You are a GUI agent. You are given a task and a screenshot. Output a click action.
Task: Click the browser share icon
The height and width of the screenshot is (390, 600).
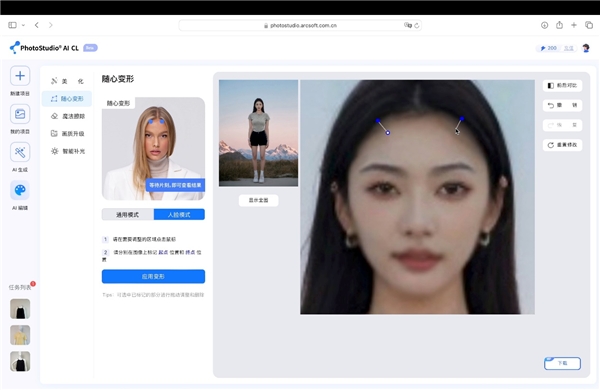559,25
